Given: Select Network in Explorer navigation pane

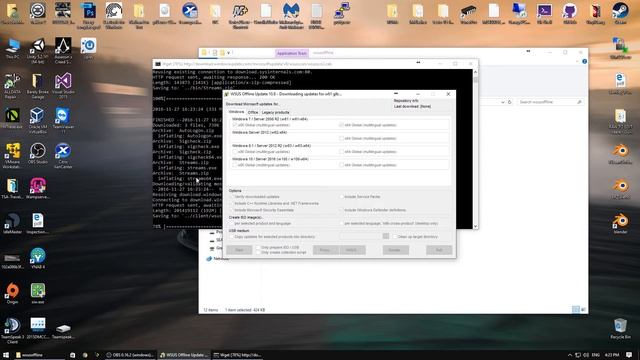Looking at the screenshot, I should click(218, 259).
